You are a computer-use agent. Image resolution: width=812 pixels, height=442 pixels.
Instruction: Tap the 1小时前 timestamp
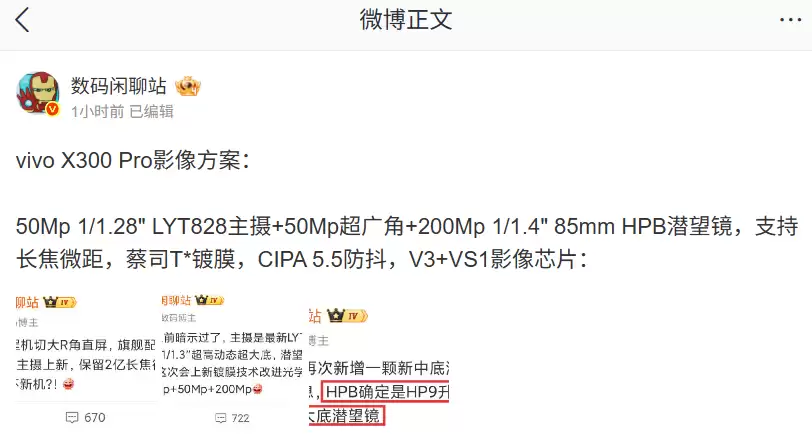tap(97, 111)
